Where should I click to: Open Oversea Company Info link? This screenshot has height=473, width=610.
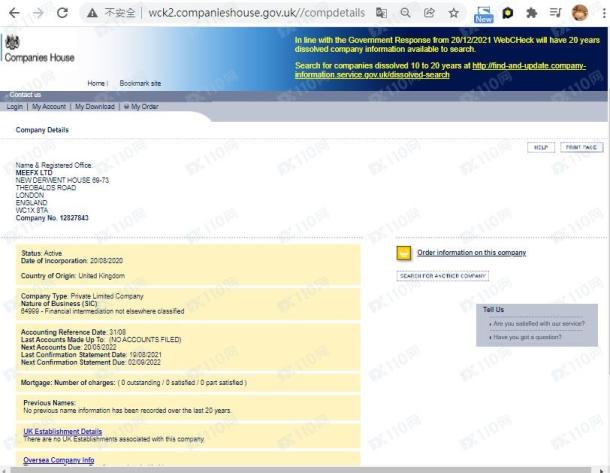tap(59, 460)
